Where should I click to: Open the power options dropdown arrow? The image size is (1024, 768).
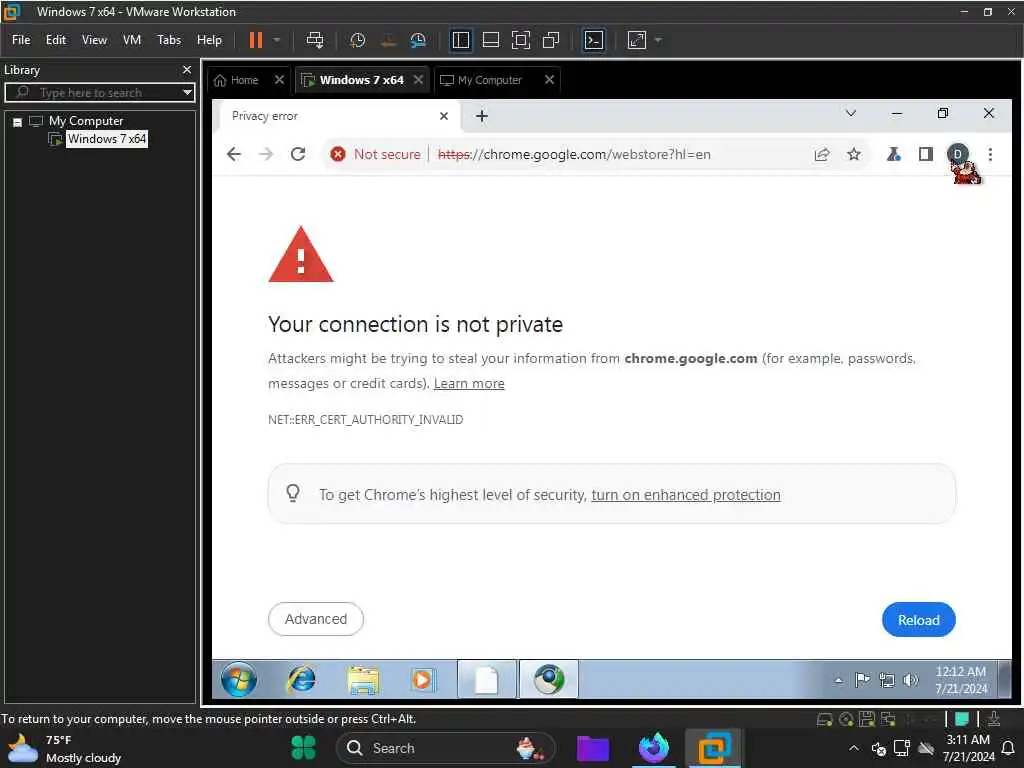click(x=277, y=40)
